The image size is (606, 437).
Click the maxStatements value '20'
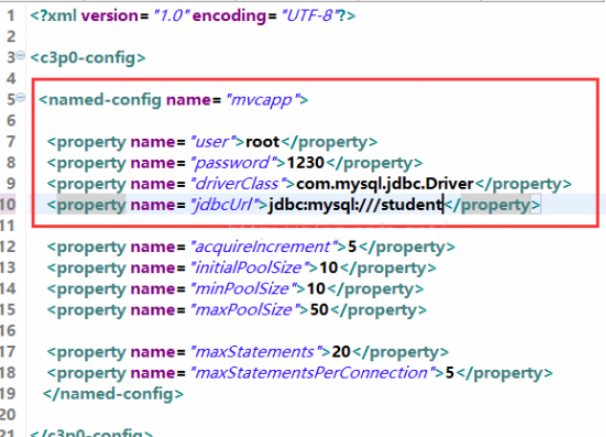pyautogui.click(x=341, y=352)
